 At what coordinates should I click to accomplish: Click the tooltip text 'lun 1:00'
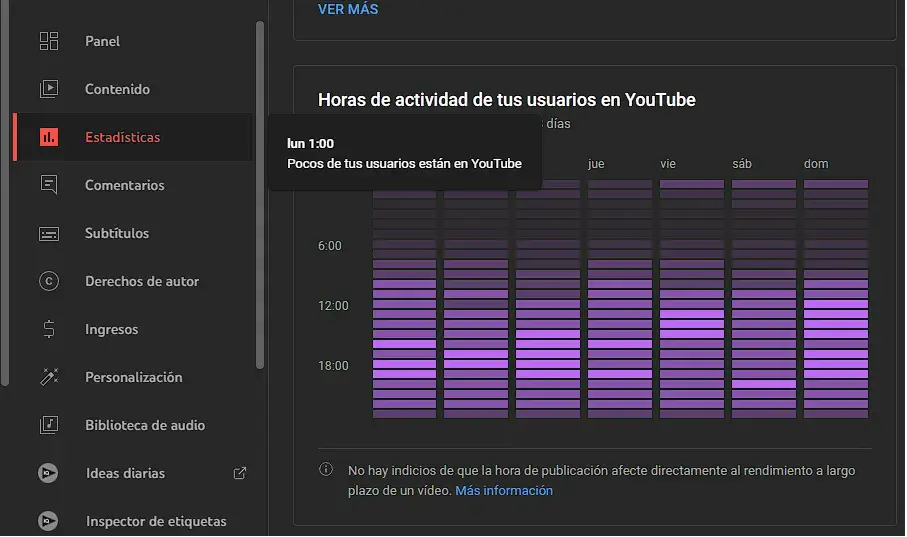click(x=311, y=144)
